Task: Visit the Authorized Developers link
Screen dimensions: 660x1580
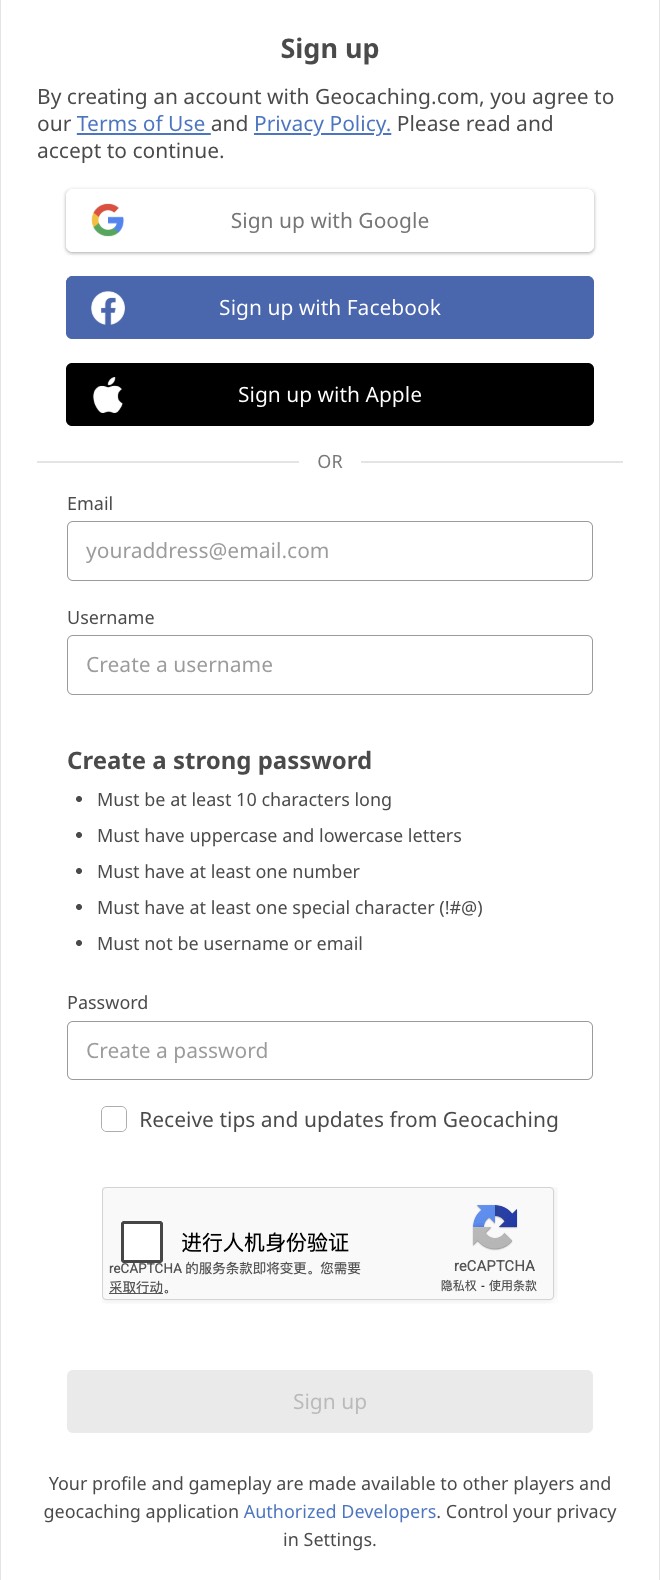Action: [x=340, y=1512]
